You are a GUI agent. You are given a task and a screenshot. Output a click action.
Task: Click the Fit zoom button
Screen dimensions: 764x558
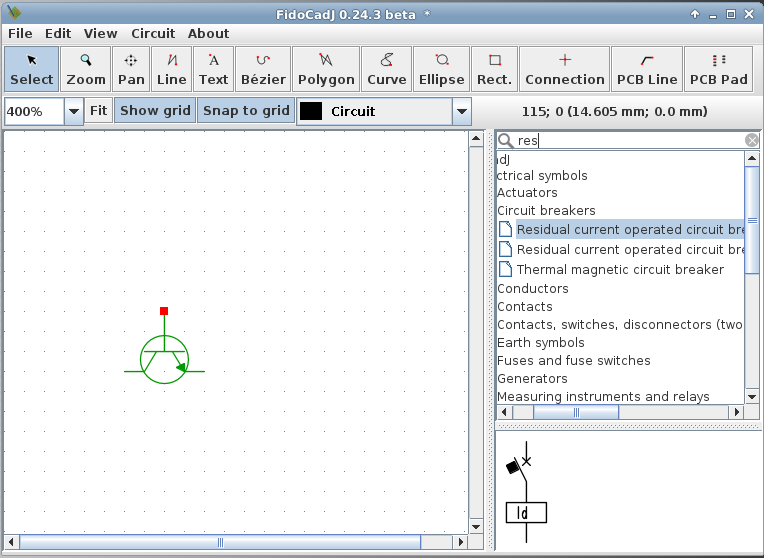tap(98, 111)
